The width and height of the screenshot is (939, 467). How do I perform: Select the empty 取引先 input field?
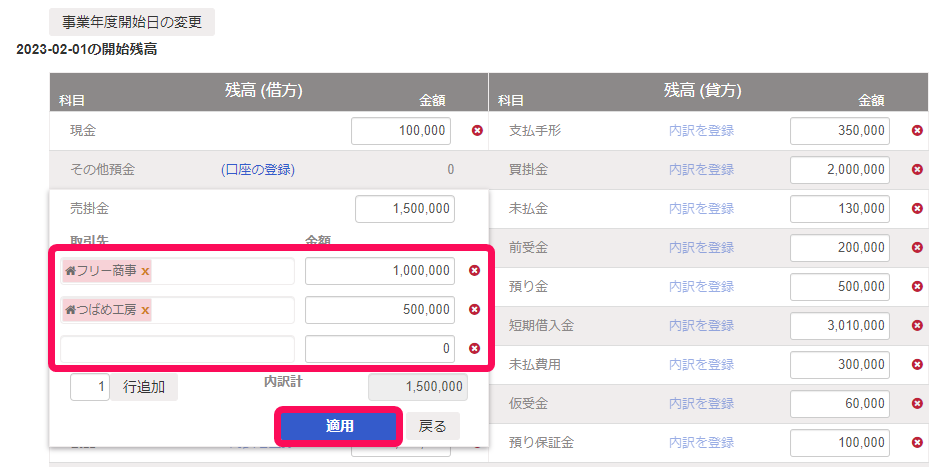point(178,349)
